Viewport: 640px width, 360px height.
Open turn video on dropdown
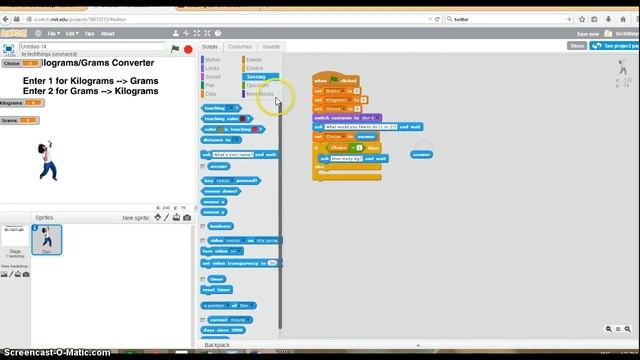tap(239, 251)
